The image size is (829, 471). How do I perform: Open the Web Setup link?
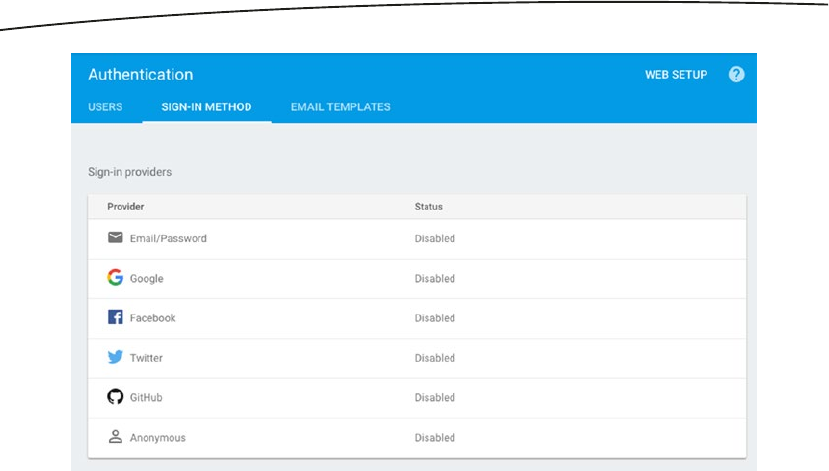coord(676,75)
